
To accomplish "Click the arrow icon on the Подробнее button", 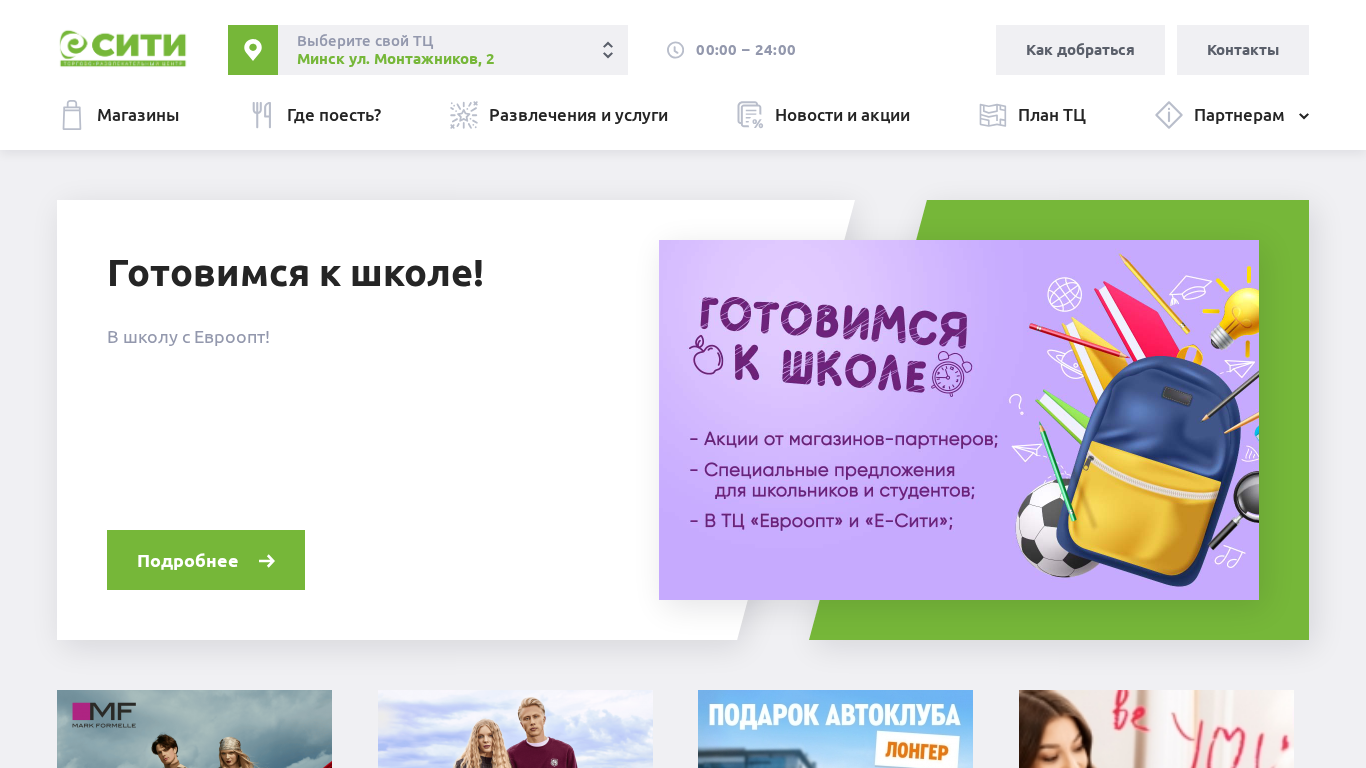I will [267, 561].
